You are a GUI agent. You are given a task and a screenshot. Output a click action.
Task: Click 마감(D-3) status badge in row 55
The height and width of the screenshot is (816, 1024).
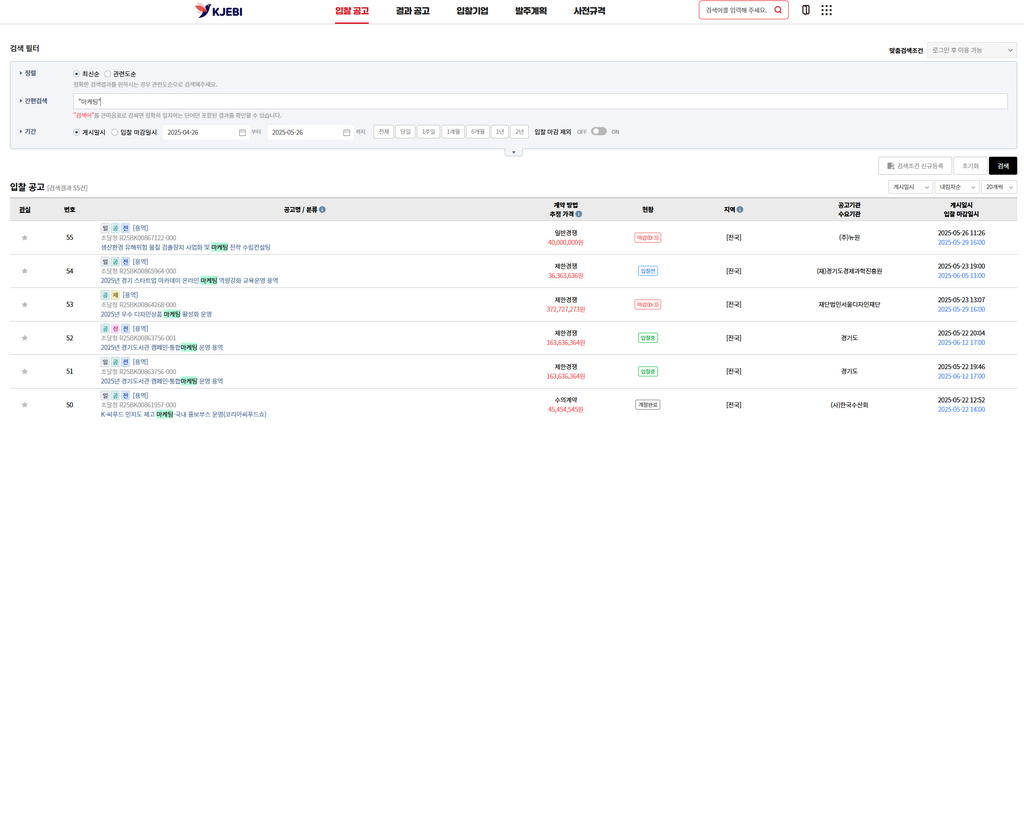click(x=647, y=238)
